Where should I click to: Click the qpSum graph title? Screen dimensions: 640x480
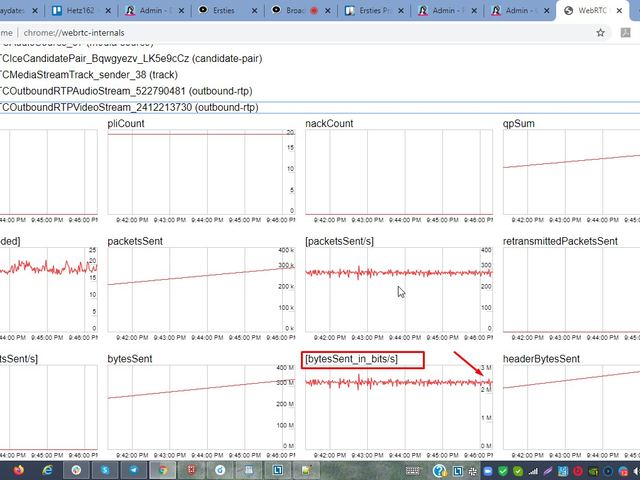tap(518, 123)
